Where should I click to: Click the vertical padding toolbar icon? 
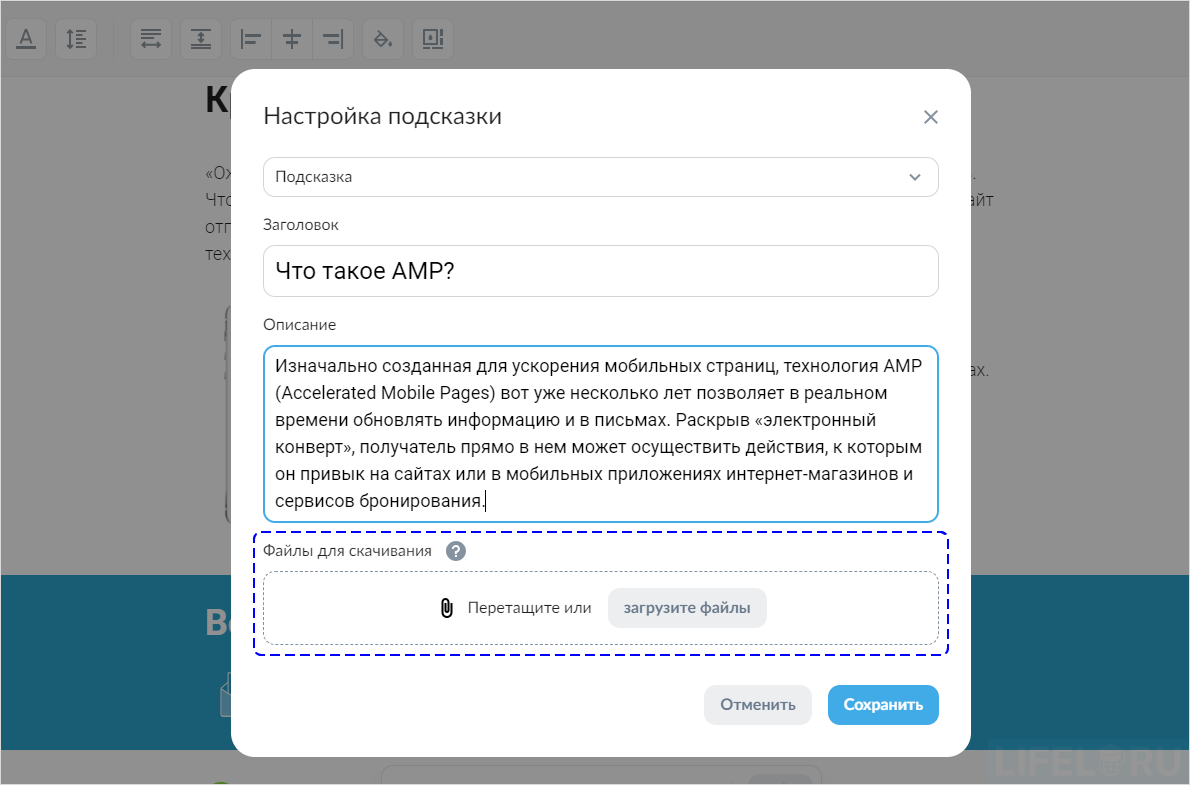(x=200, y=39)
